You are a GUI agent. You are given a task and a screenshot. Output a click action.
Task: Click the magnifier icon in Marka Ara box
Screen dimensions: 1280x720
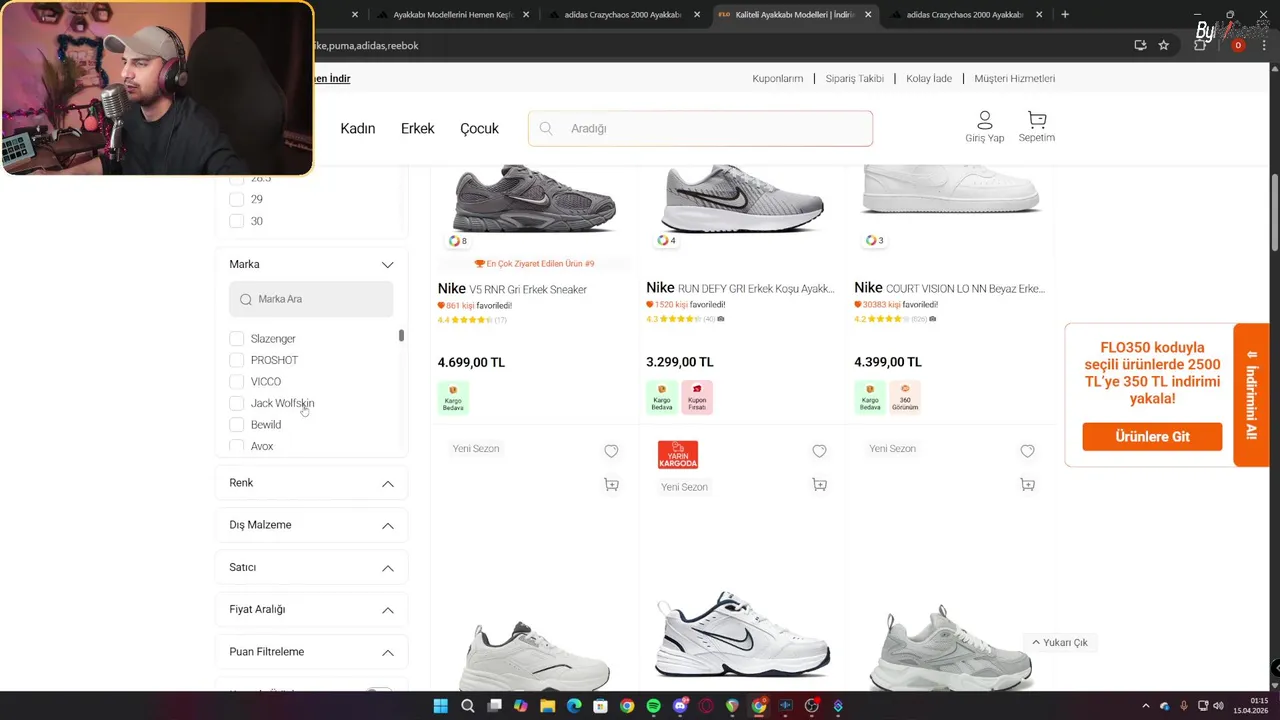coord(246,299)
